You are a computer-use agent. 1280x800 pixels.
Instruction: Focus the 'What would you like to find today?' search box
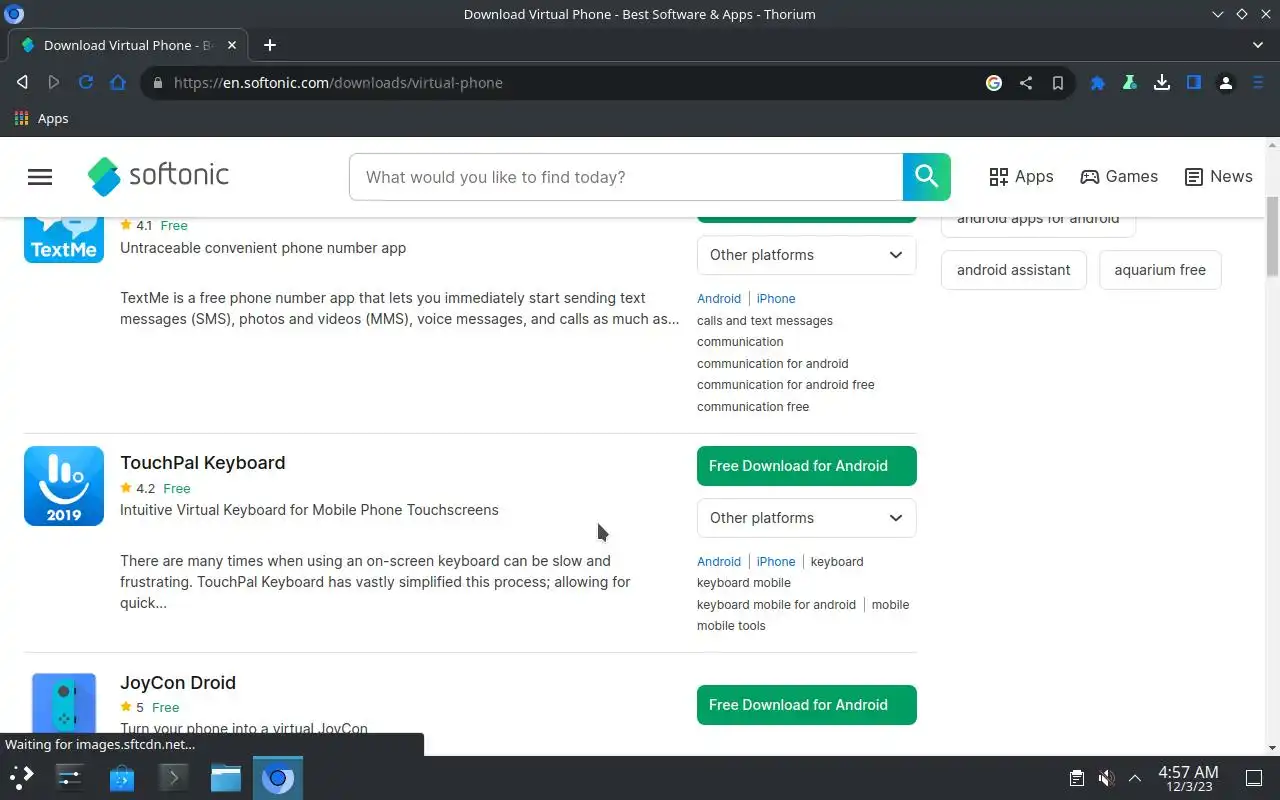(626, 177)
